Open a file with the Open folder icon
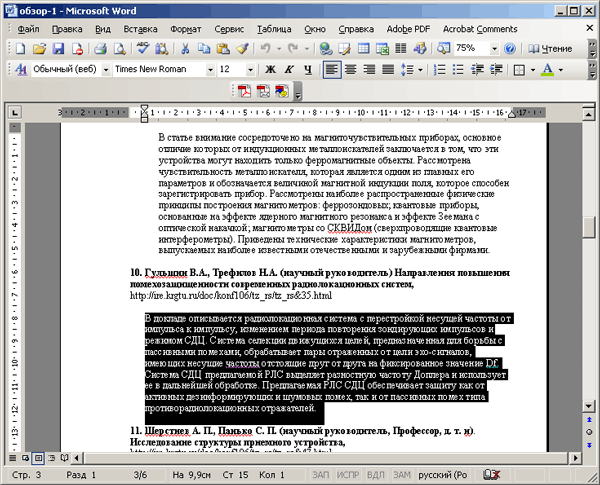The height and width of the screenshot is (485, 600). (x=40, y=48)
